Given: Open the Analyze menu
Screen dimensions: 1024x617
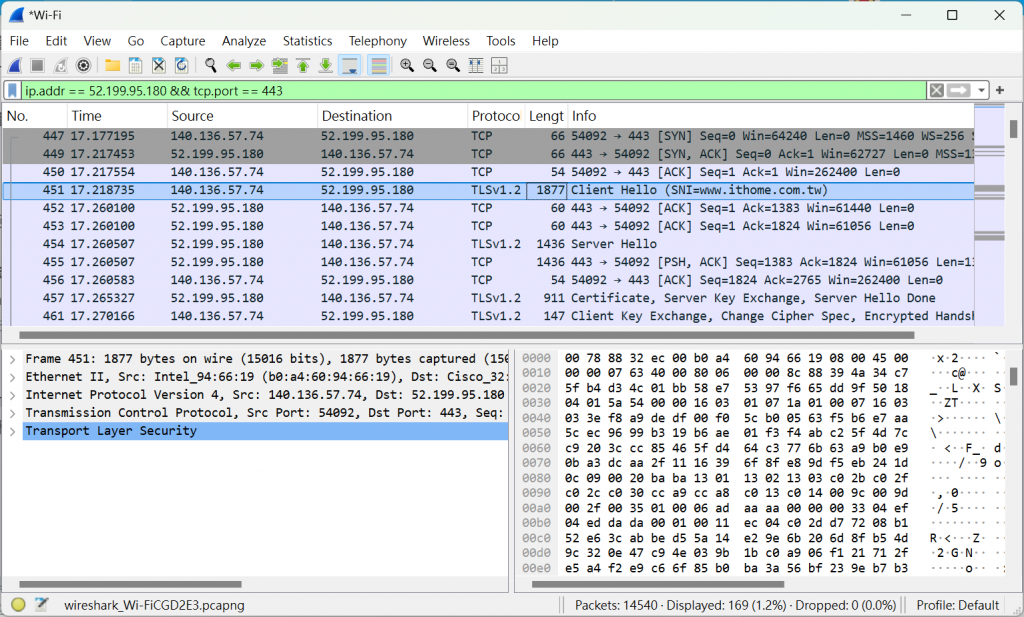Looking at the screenshot, I should click(244, 40).
